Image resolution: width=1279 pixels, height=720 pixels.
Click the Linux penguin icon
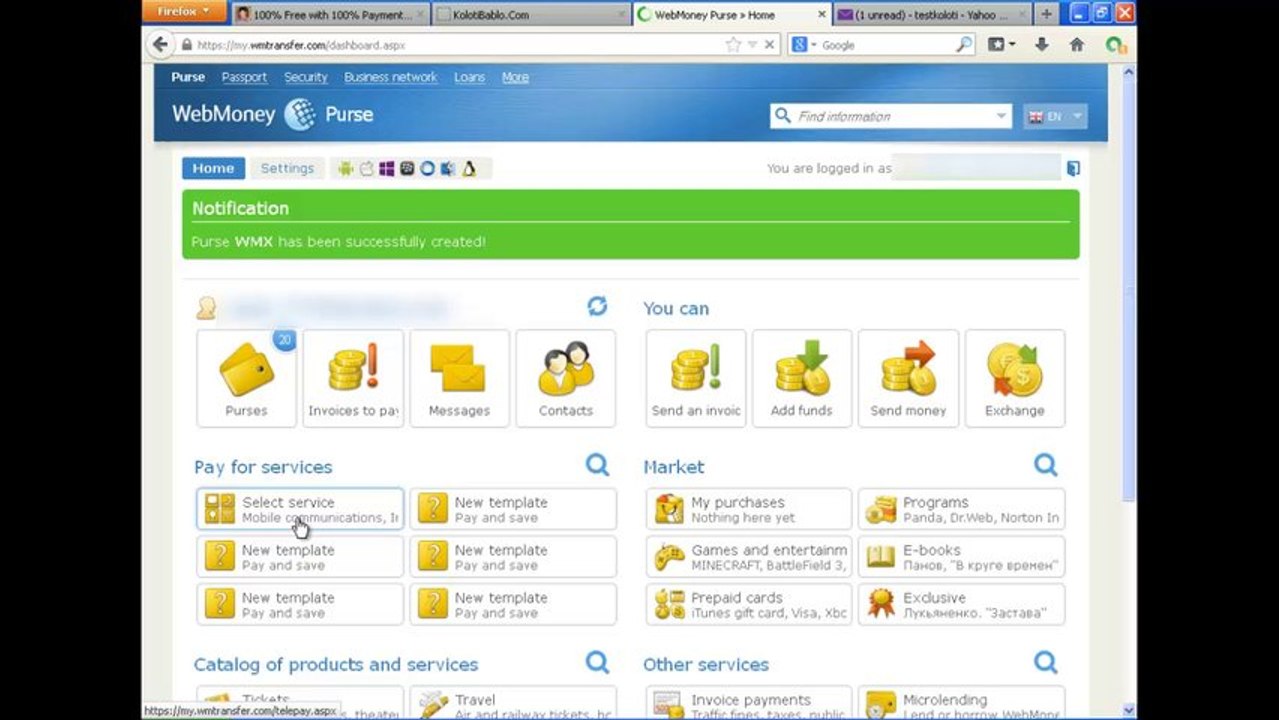[468, 168]
